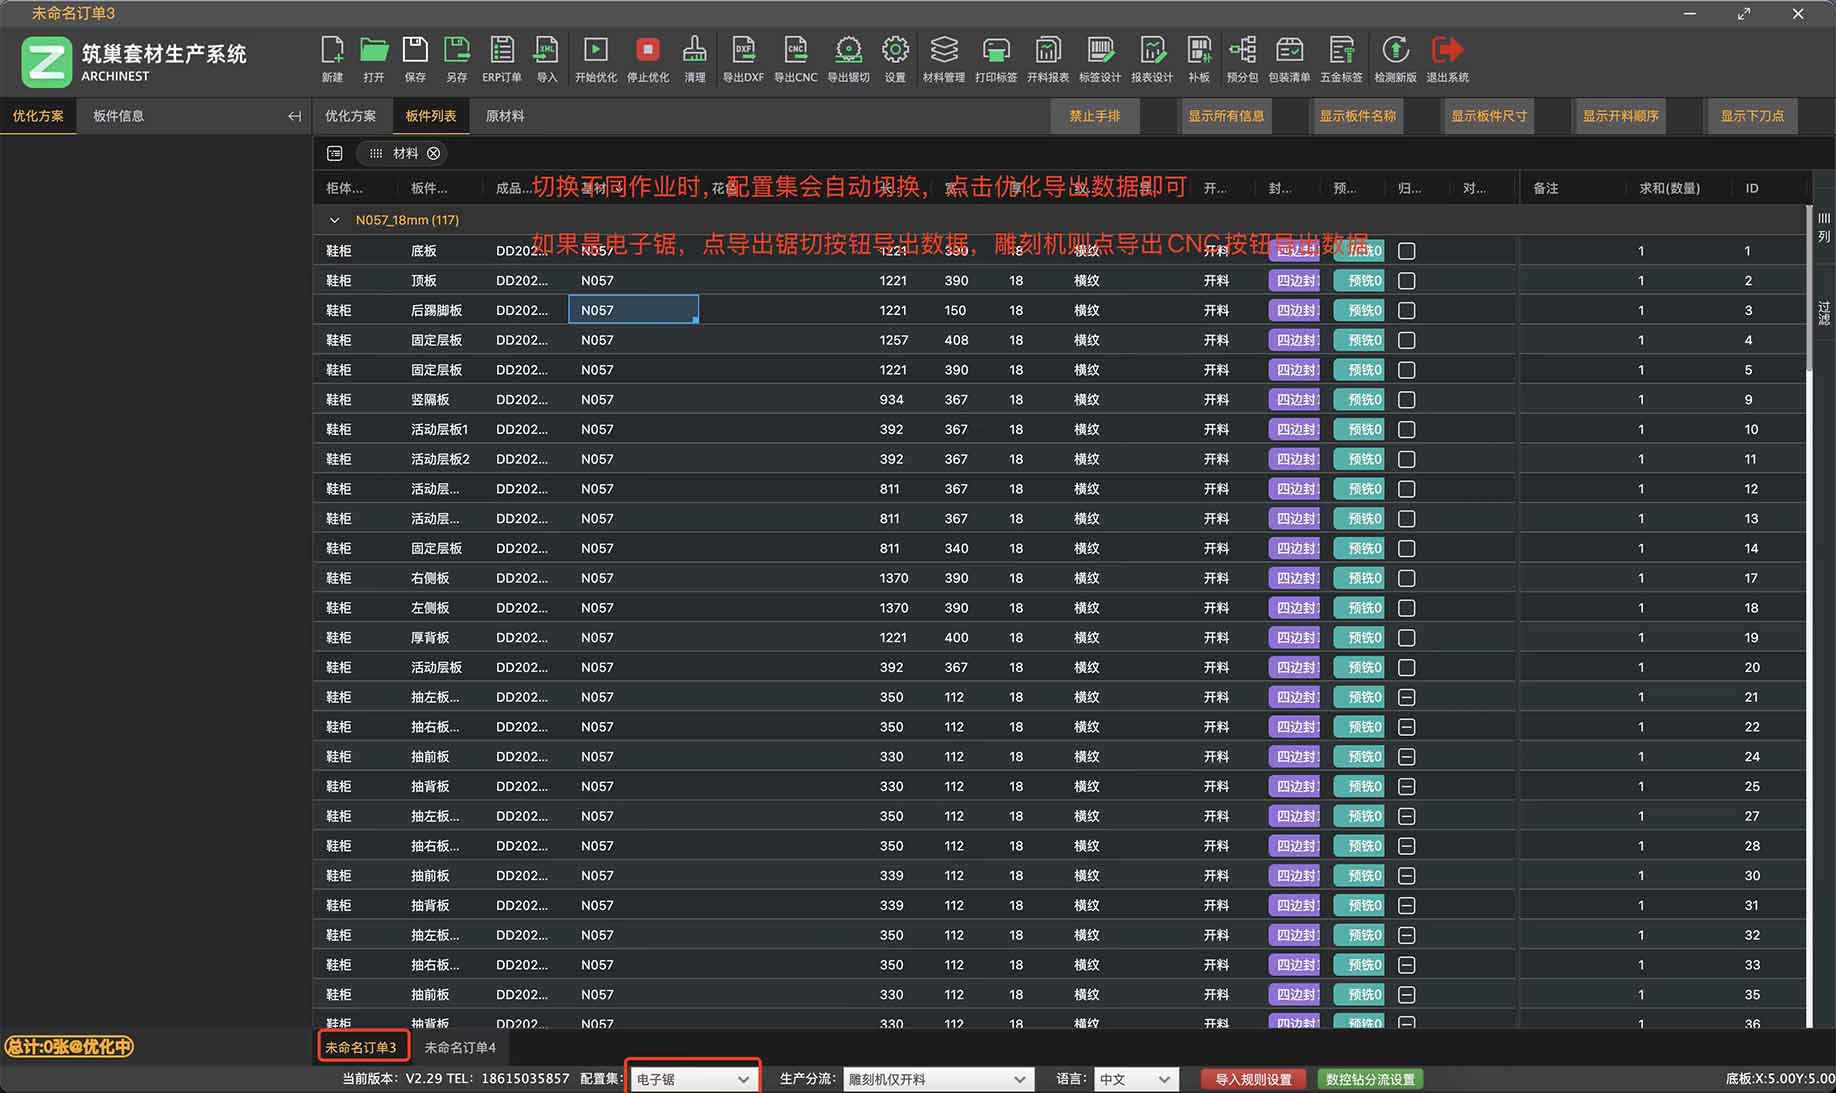The height and width of the screenshot is (1093, 1836).
Task: Open the 配置集 电子锯 dropdown
Action: pos(693,1079)
